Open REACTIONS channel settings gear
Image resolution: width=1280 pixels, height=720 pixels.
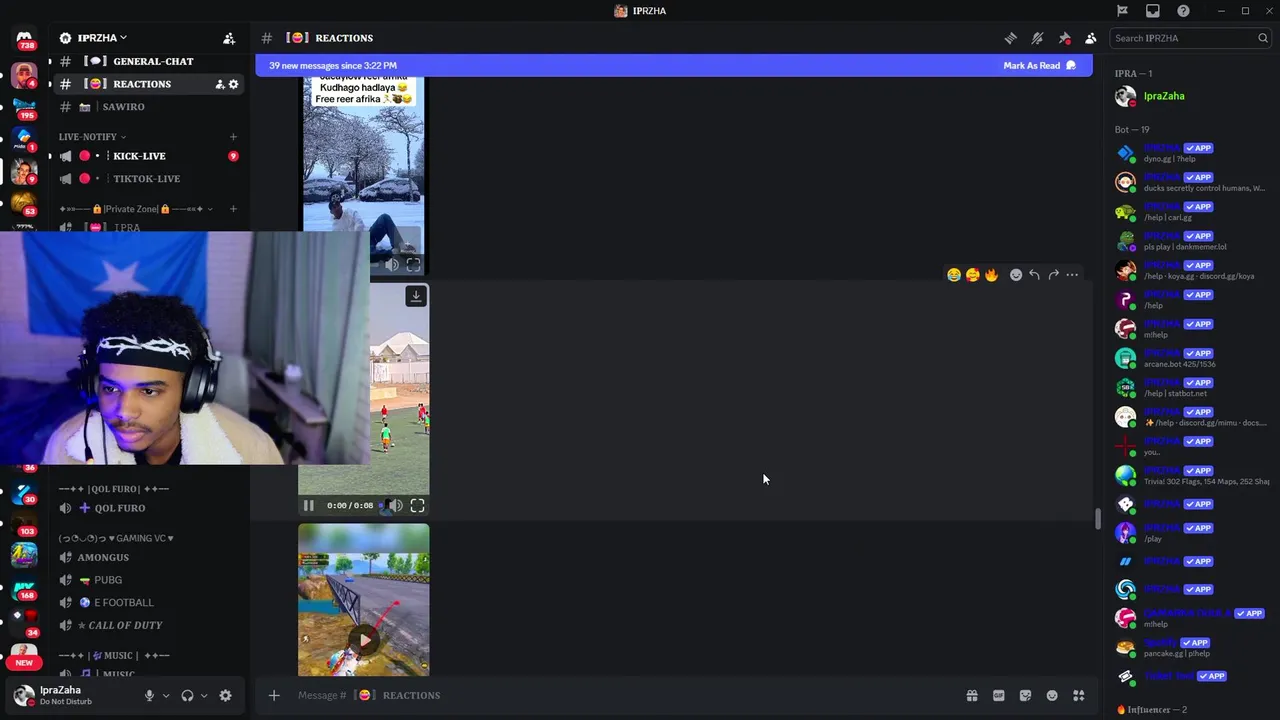coord(234,84)
